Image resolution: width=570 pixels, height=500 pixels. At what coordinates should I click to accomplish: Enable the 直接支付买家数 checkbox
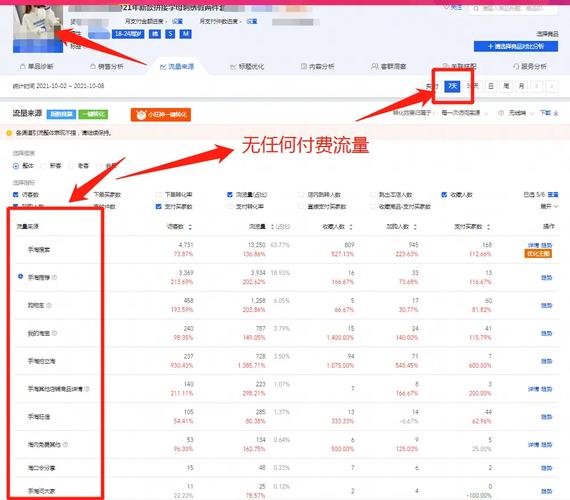(301, 207)
